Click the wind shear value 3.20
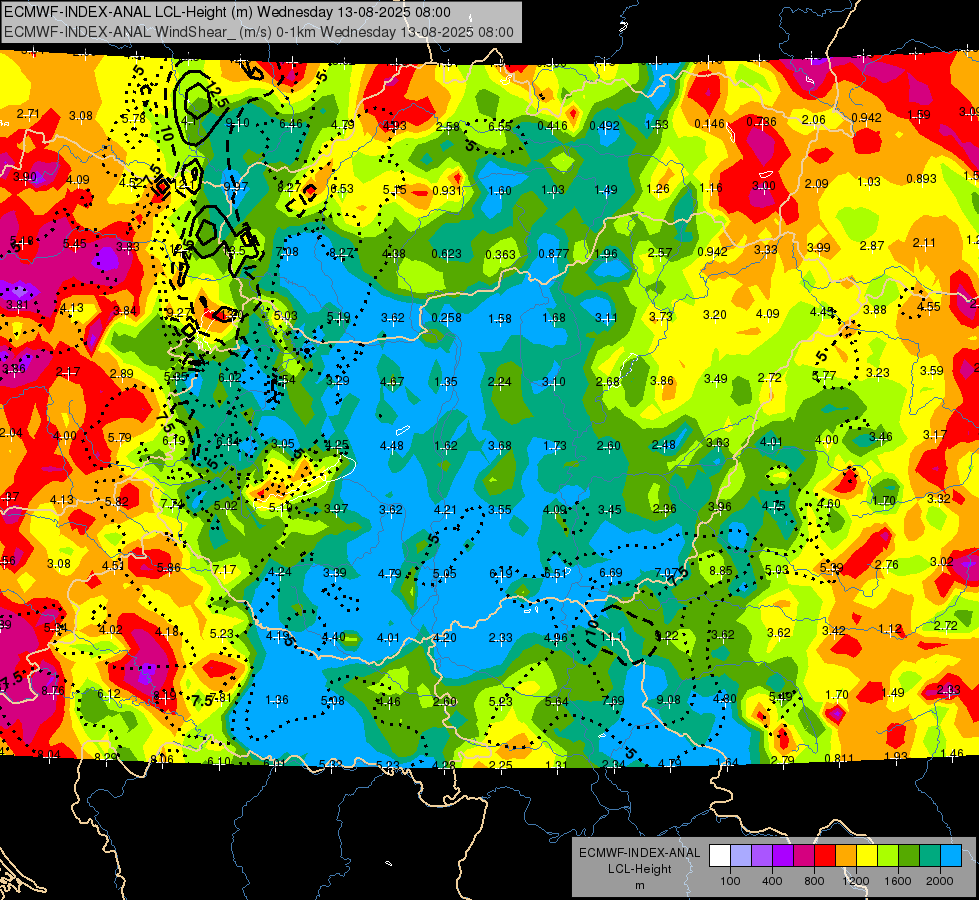 point(715,314)
